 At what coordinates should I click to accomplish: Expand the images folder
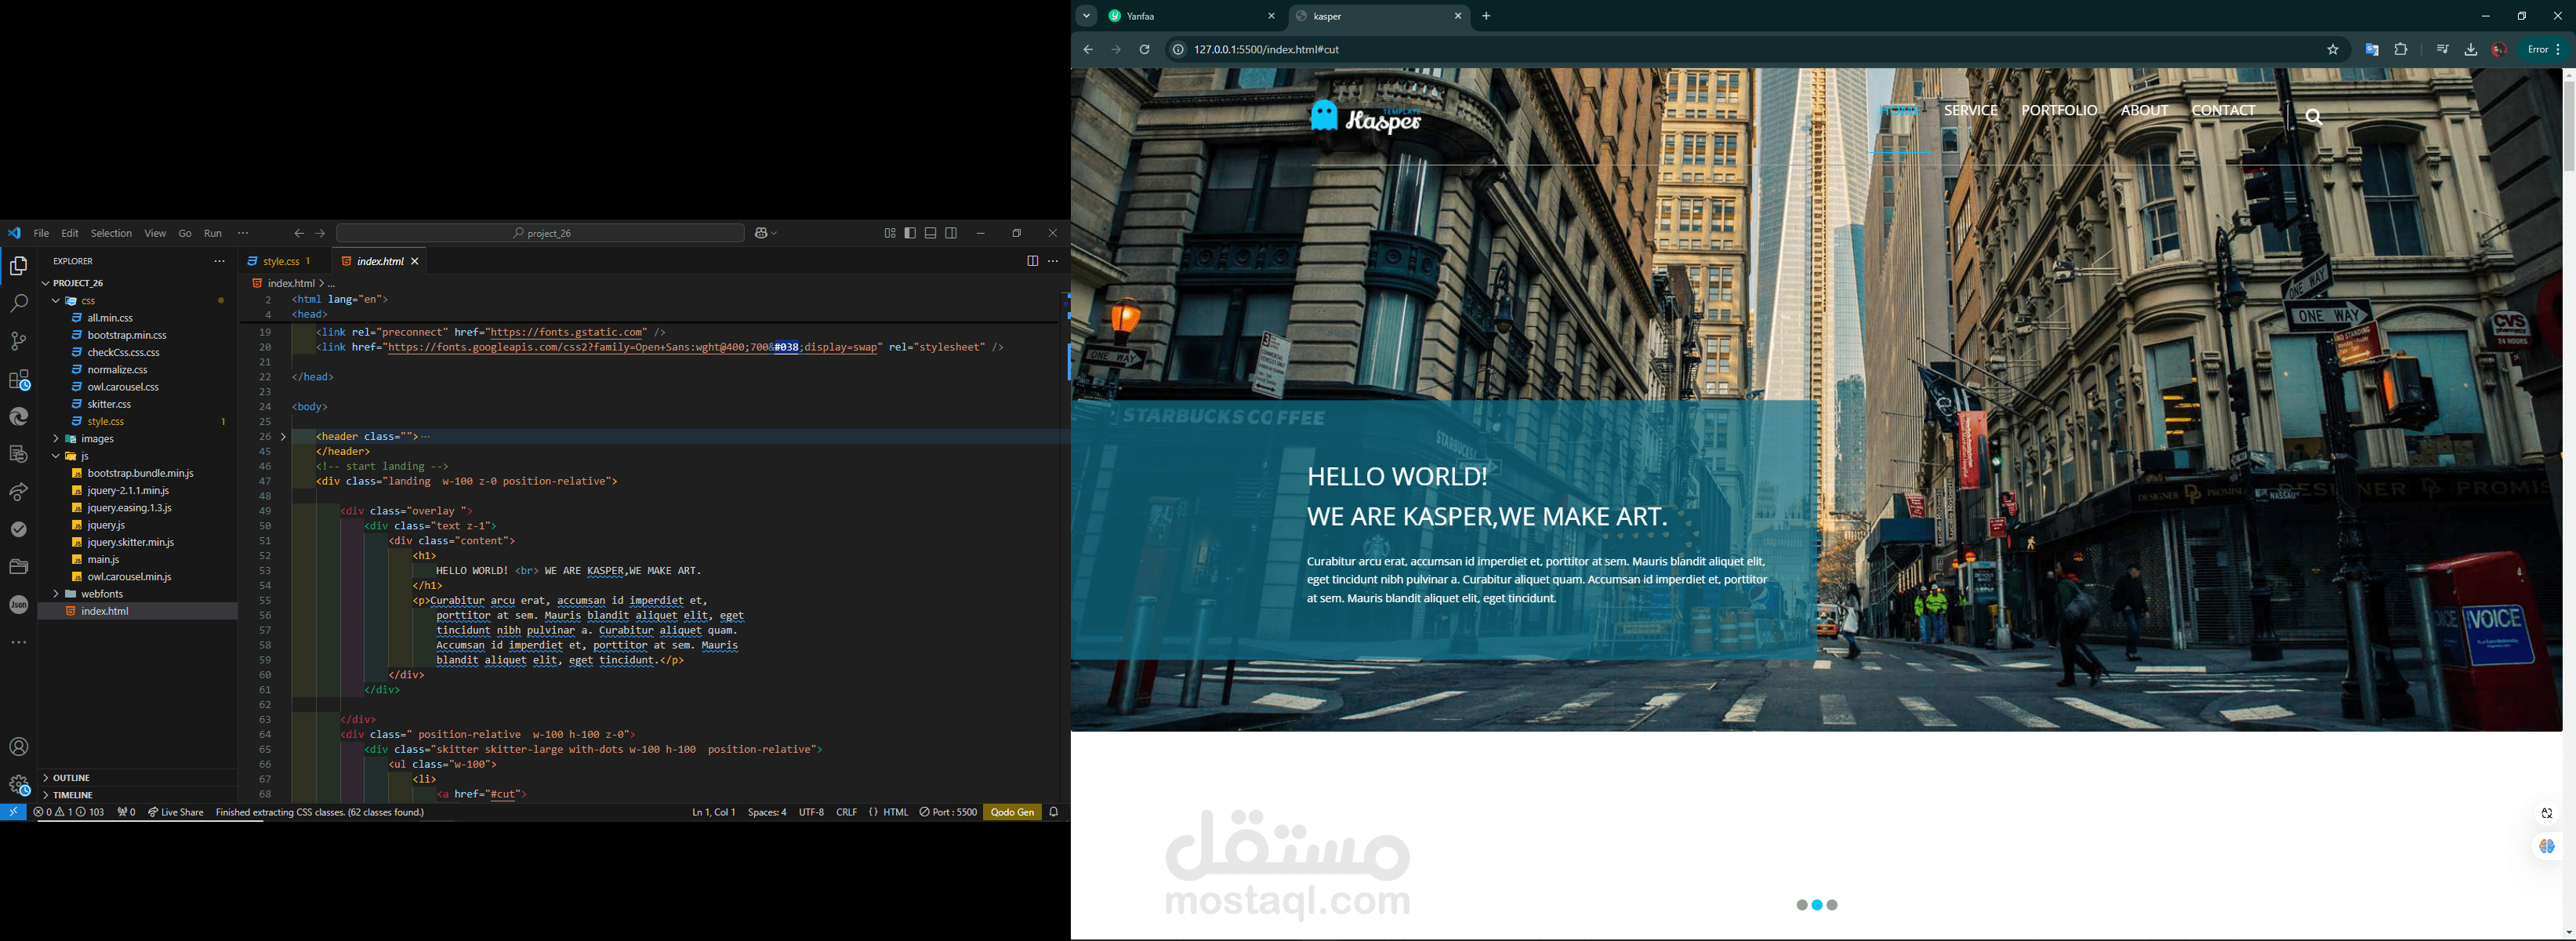click(x=96, y=439)
